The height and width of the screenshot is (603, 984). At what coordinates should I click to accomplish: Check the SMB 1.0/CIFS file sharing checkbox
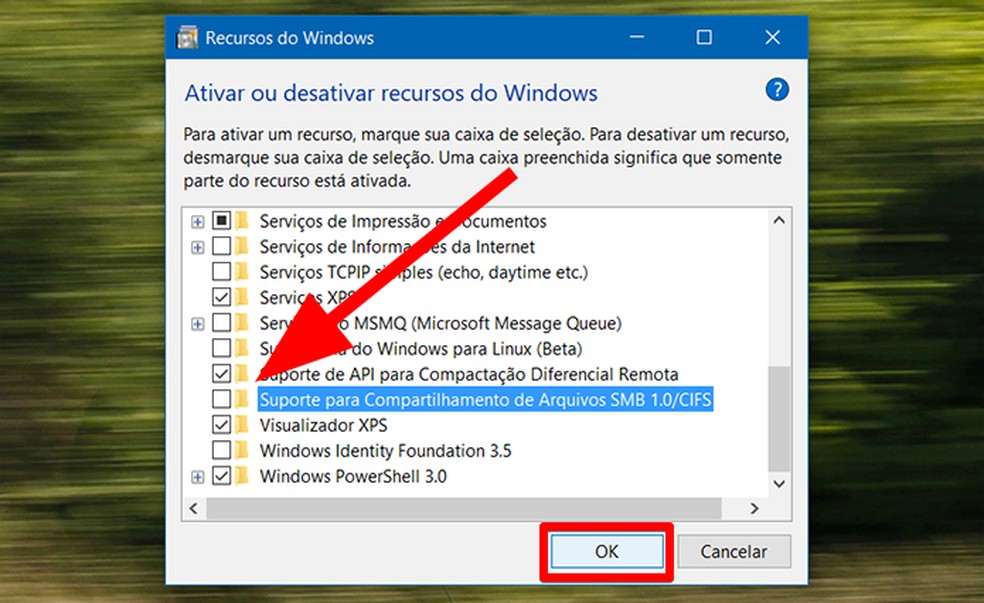[222, 400]
